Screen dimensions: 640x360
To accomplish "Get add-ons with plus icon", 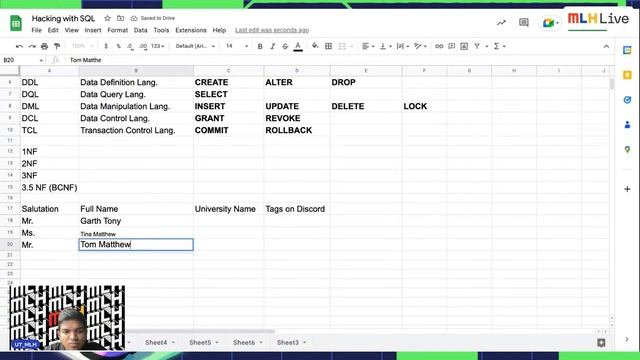I will (627, 189).
